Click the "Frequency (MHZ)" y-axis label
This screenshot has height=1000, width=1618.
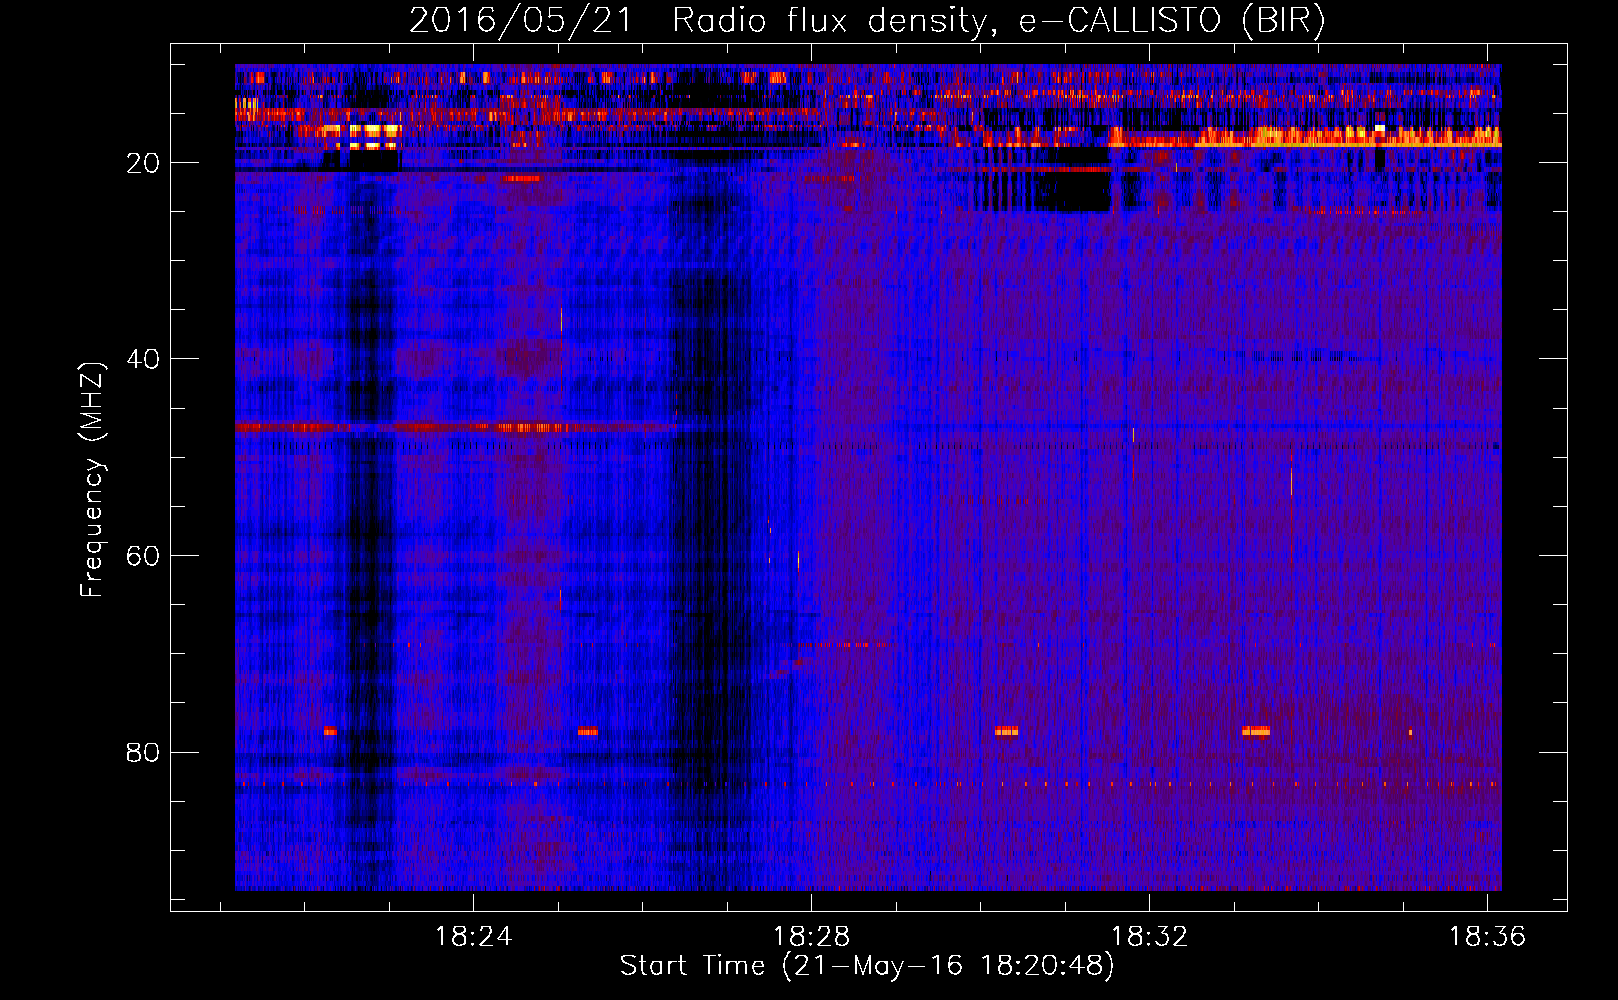[92, 480]
